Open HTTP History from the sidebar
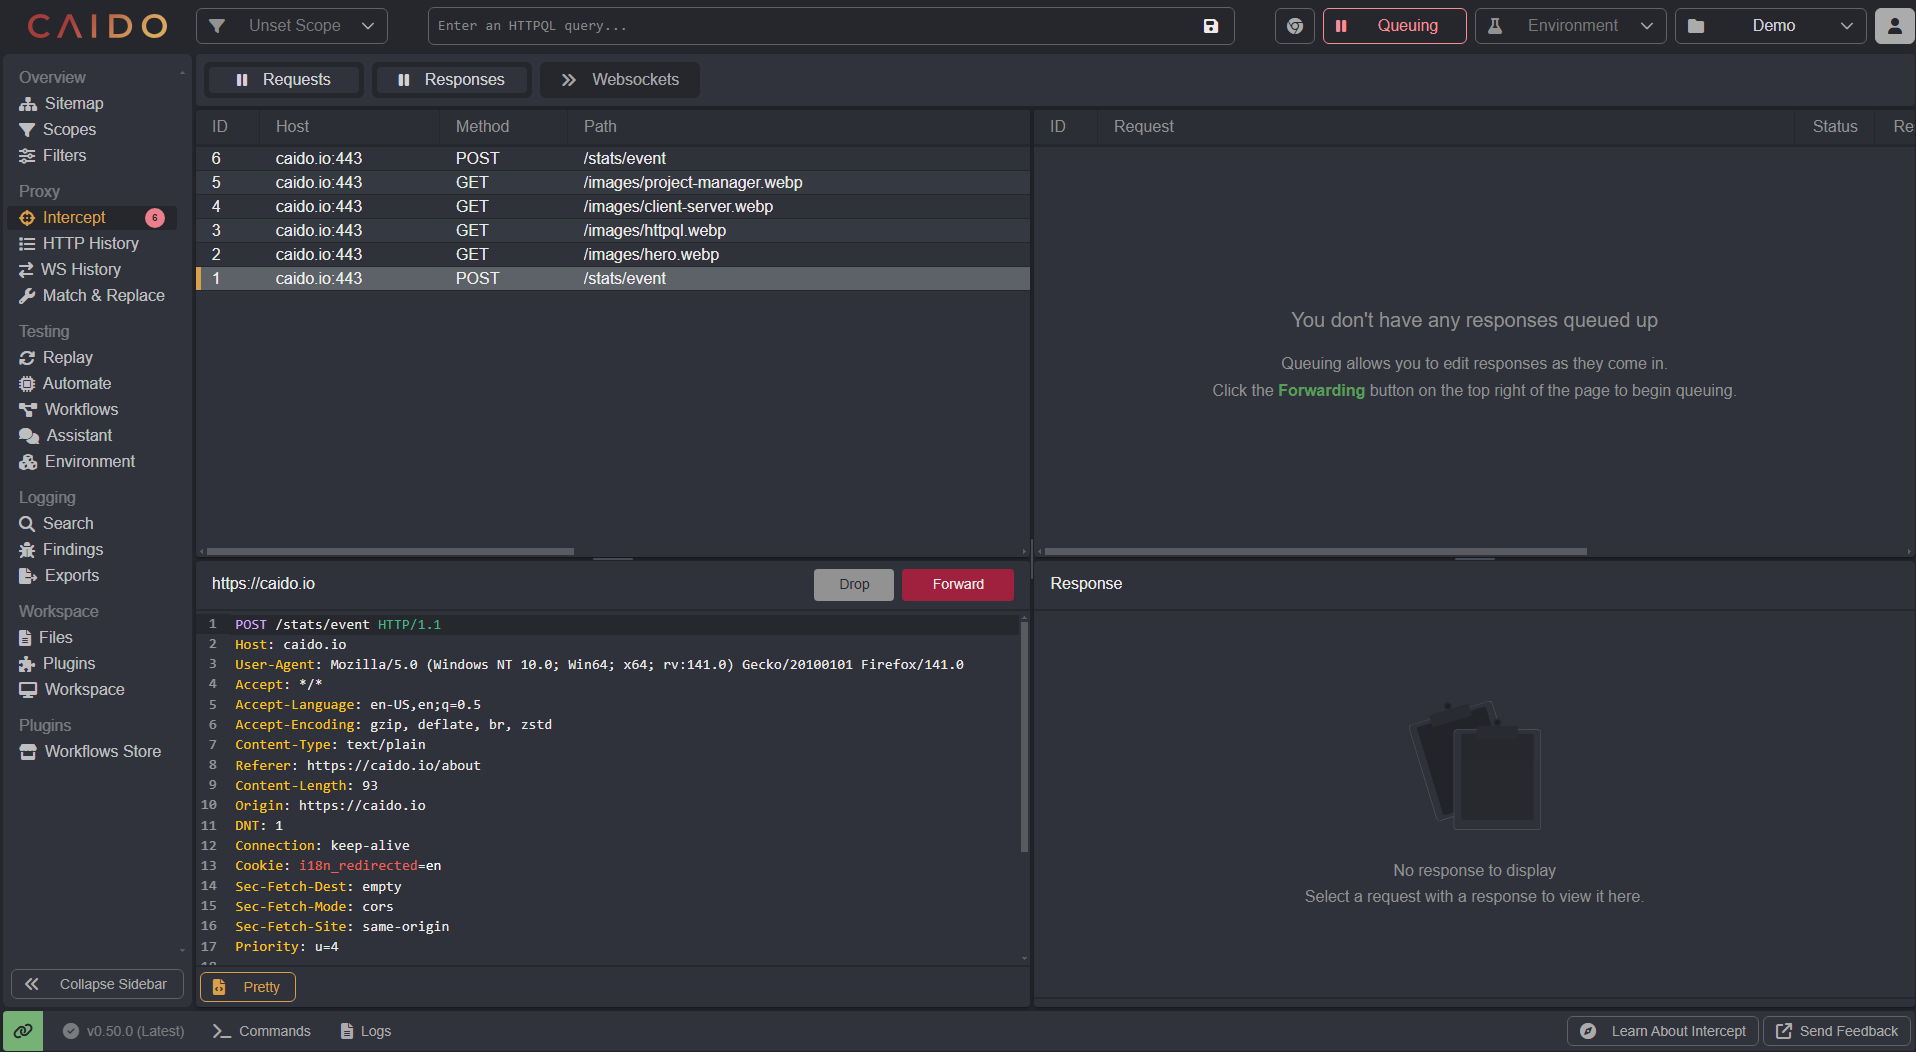The width and height of the screenshot is (1916, 1052). pos(89,243)
